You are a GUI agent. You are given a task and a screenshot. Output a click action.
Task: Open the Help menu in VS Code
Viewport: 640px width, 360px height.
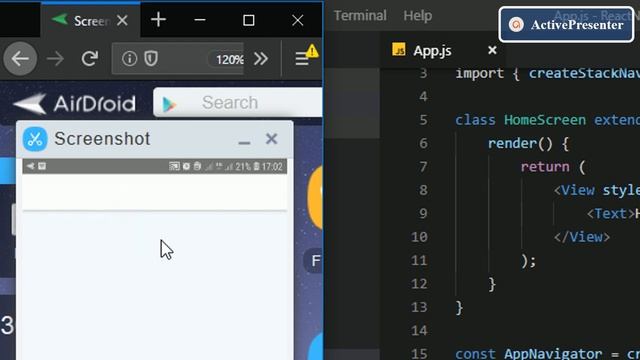(x=418, y=16)
